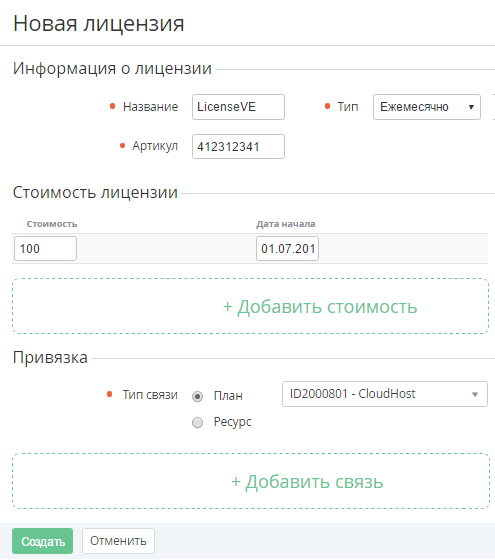This screenshot has height=560, width=495.
Task: Focus the Артикул field with 412312341
Action: pyautogui.click(x=238, y=146)
